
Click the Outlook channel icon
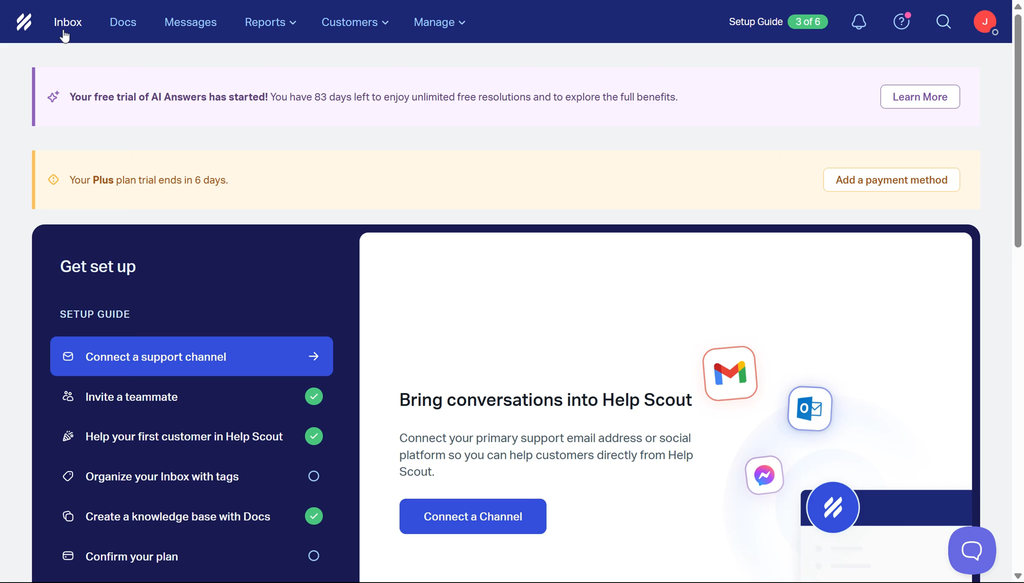pyautogui.click(x=809, y=408)
